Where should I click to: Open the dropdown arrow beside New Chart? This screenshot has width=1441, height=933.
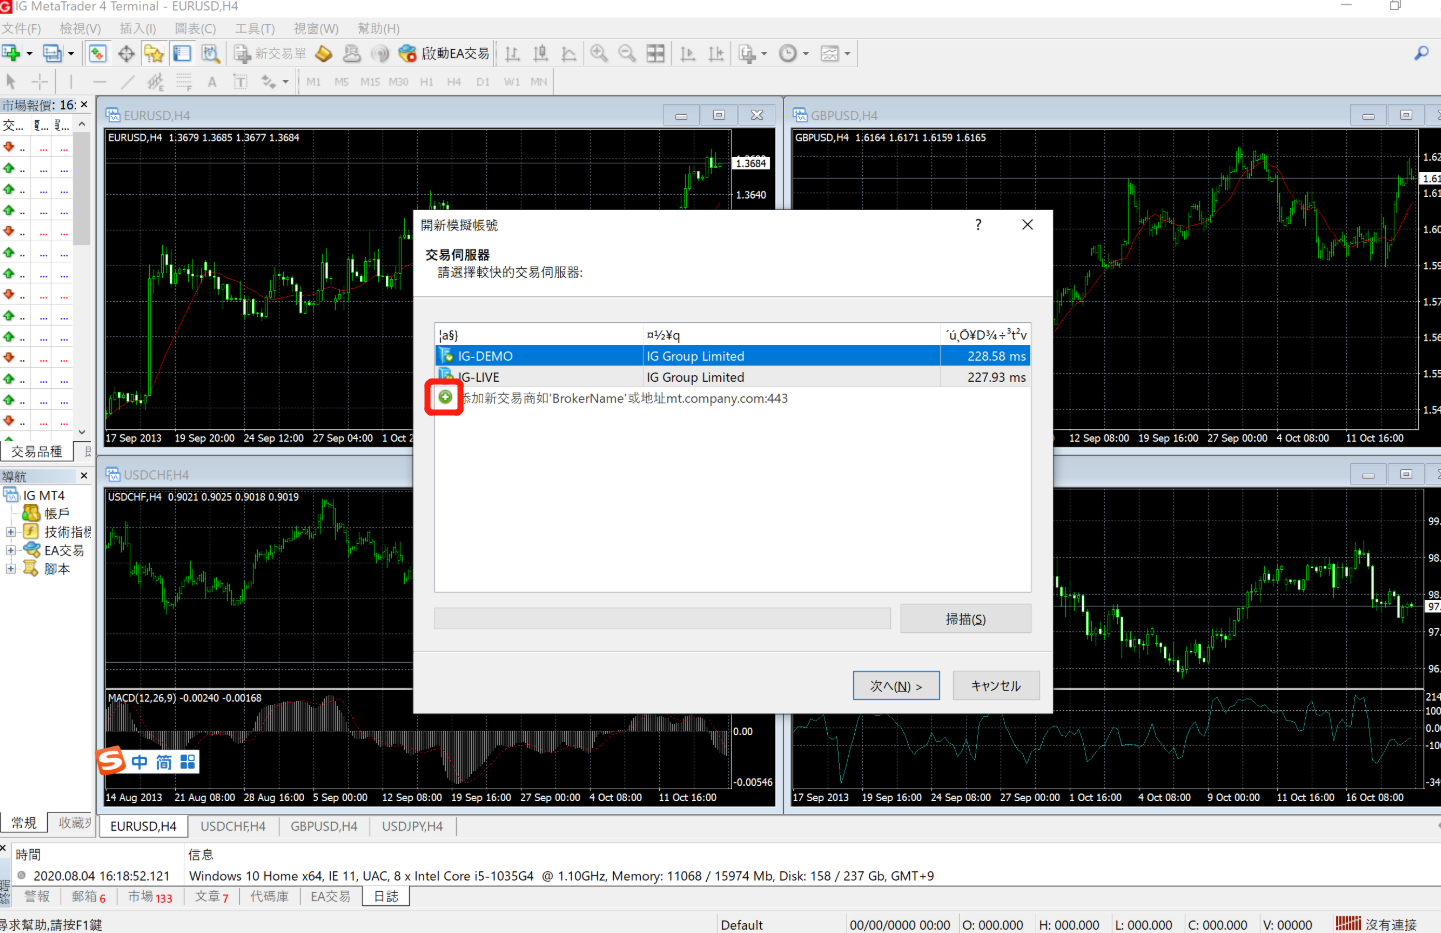[29, 54]
